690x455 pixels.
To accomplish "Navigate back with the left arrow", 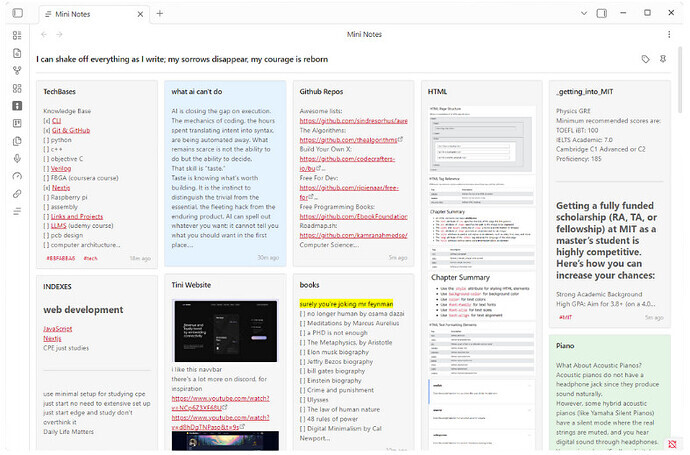I will [x=44, y=35].
